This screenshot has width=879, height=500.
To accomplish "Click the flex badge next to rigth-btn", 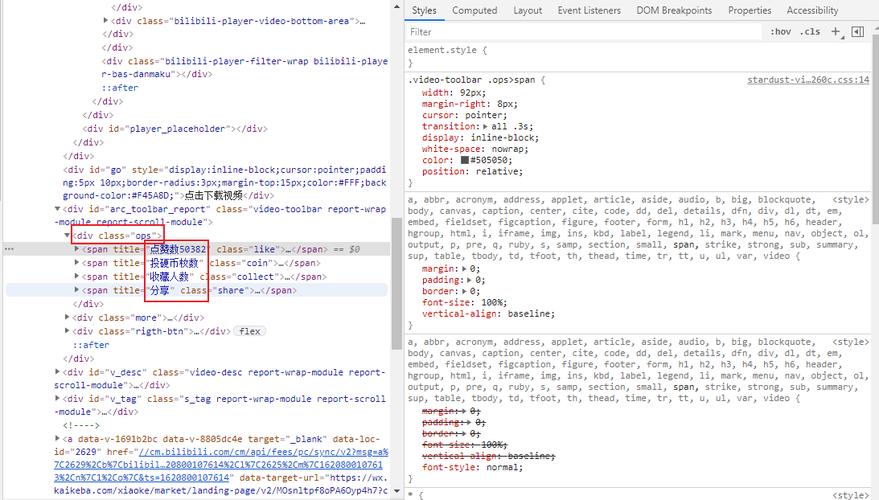I will [x=249, y=331].
